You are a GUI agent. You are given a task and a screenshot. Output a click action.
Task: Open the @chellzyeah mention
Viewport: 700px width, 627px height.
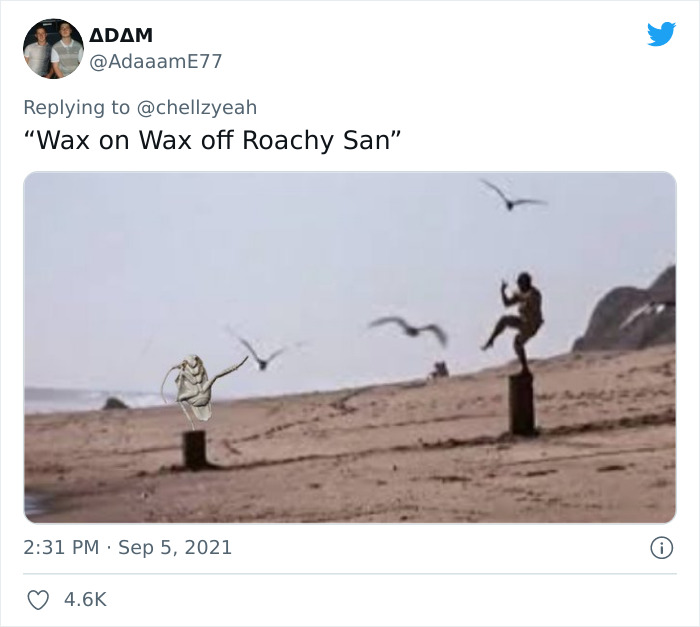[x=196, y=108]
